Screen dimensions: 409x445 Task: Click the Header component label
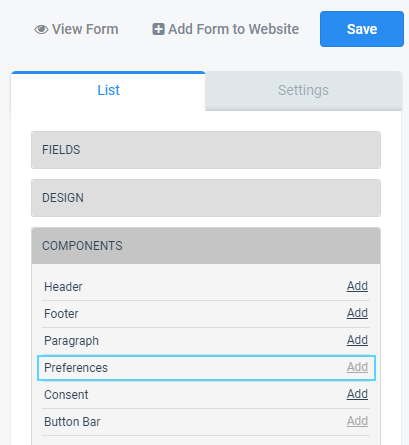pyautogui.click(x=63, y=287)
